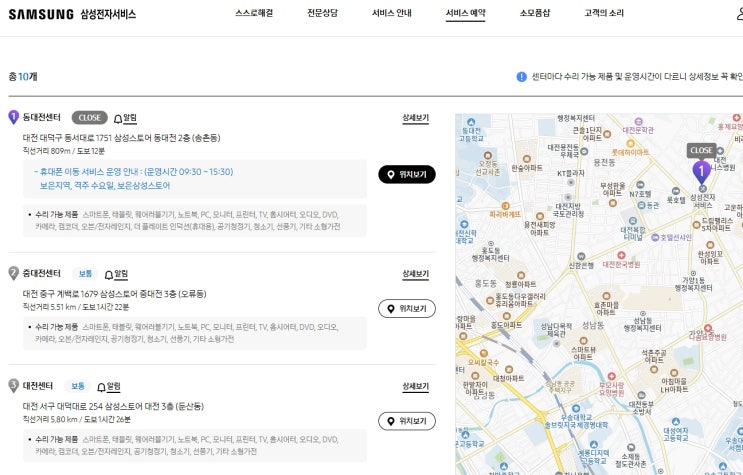Click 홍도동 행정복지센터 marker on the map
This screenshot has height=475, width=743.
tap(491, 244)
